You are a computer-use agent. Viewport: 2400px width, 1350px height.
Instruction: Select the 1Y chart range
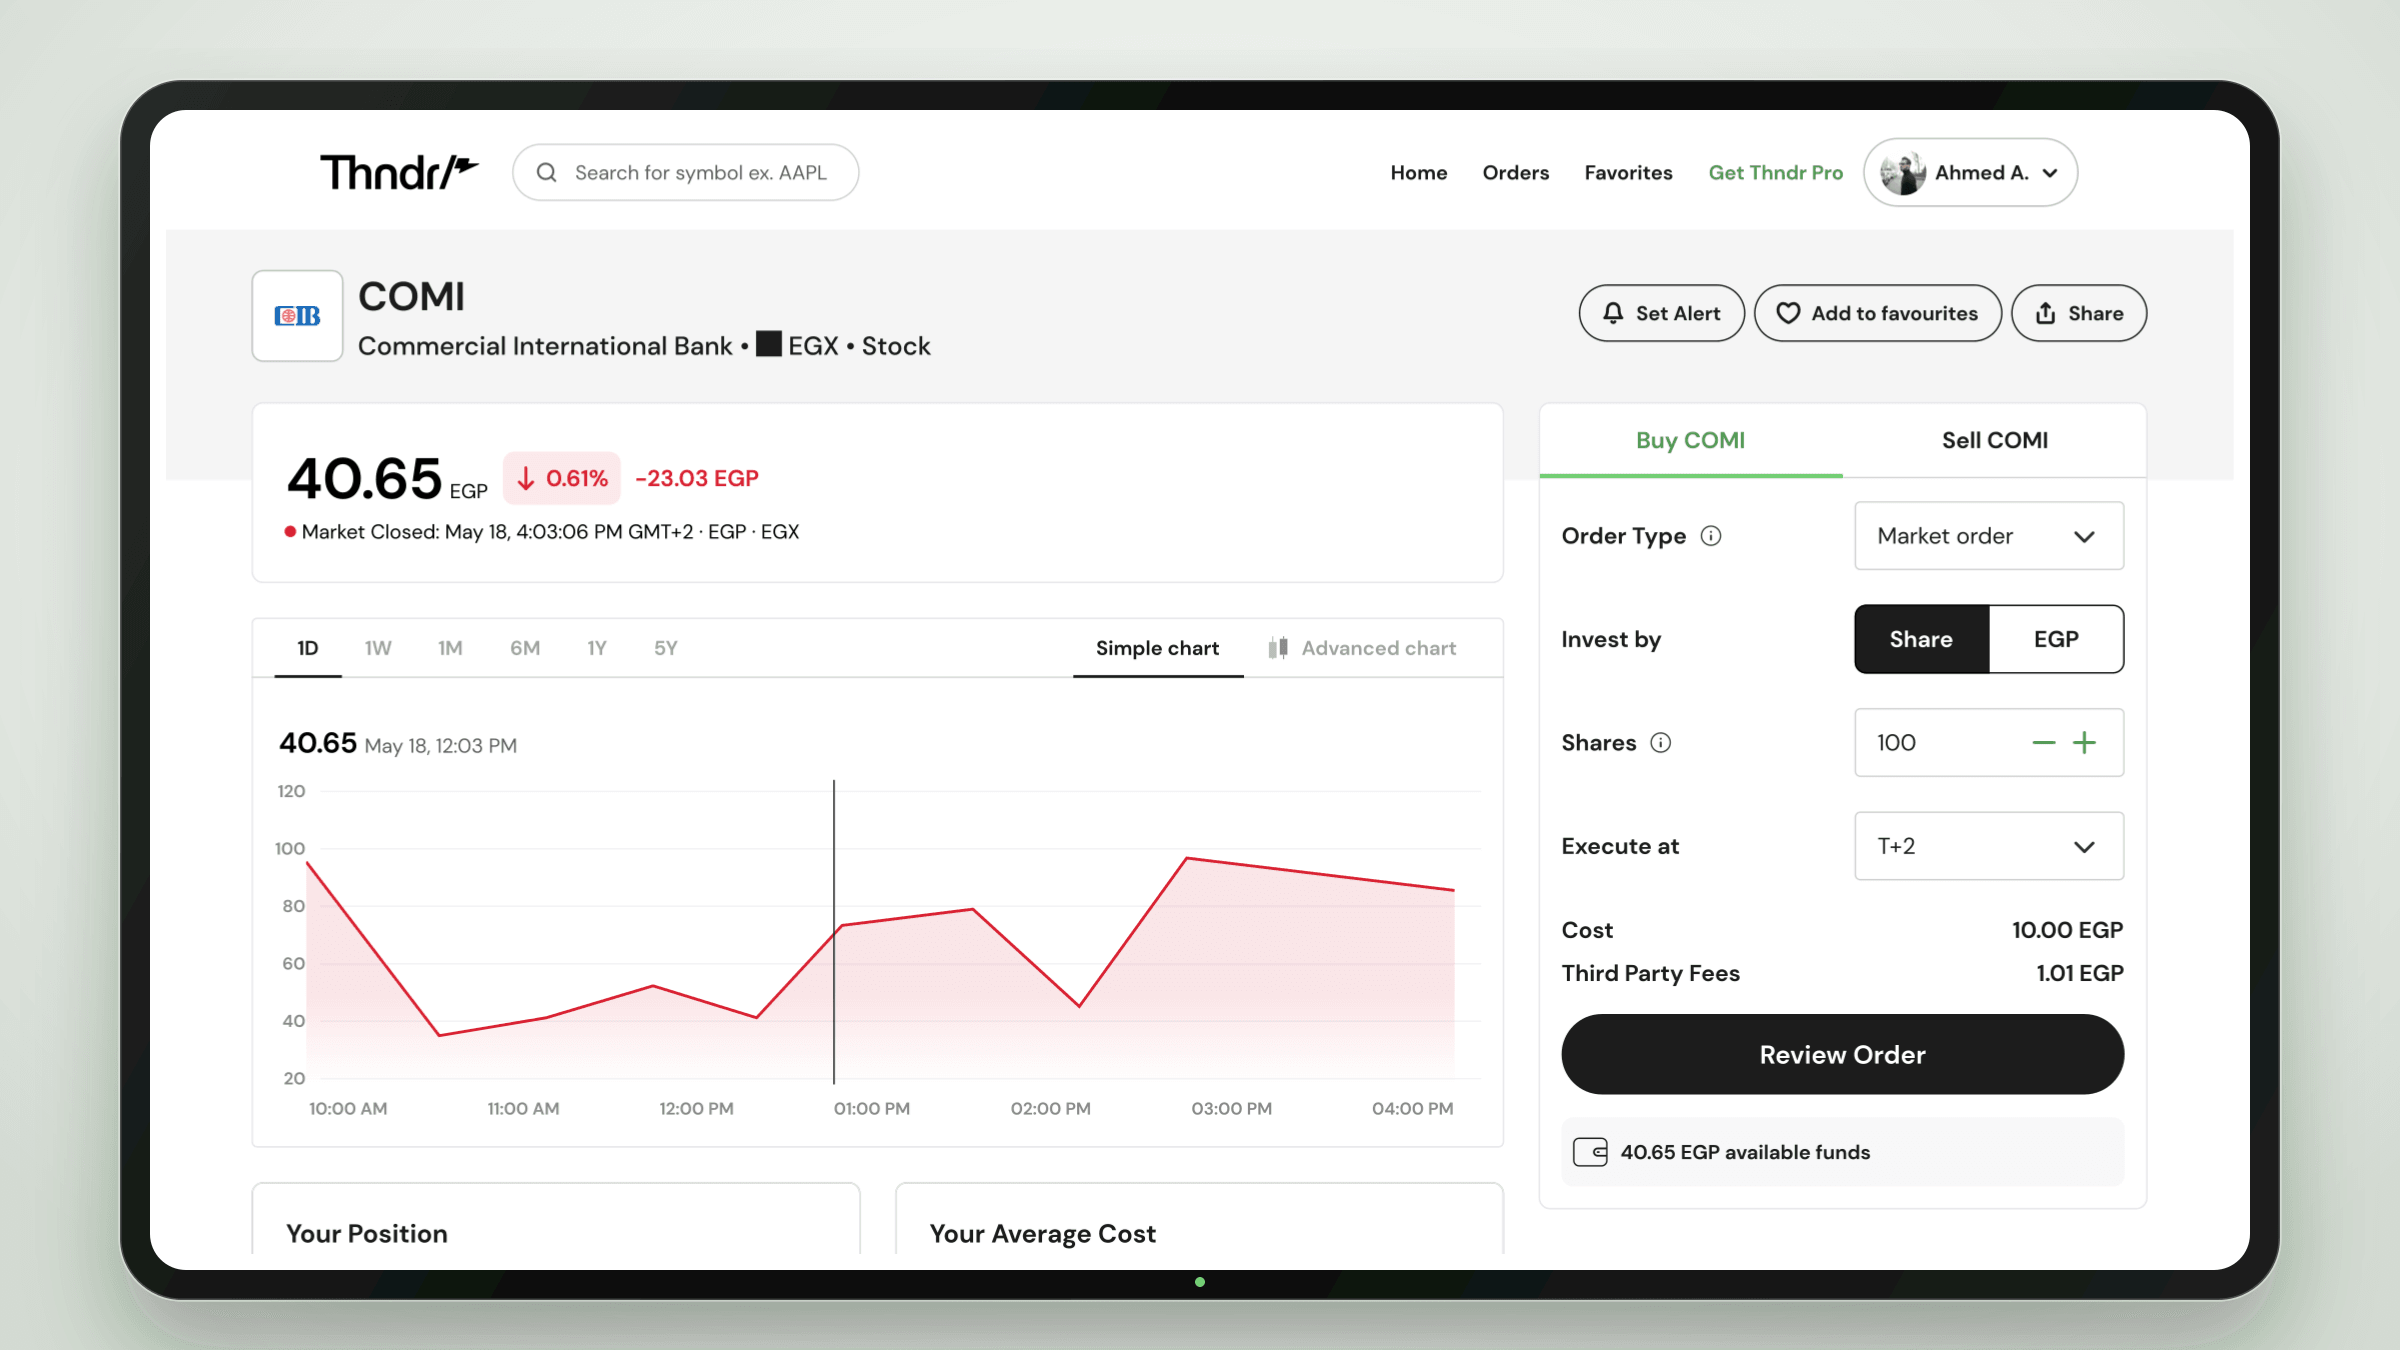[x=596, y=648]
